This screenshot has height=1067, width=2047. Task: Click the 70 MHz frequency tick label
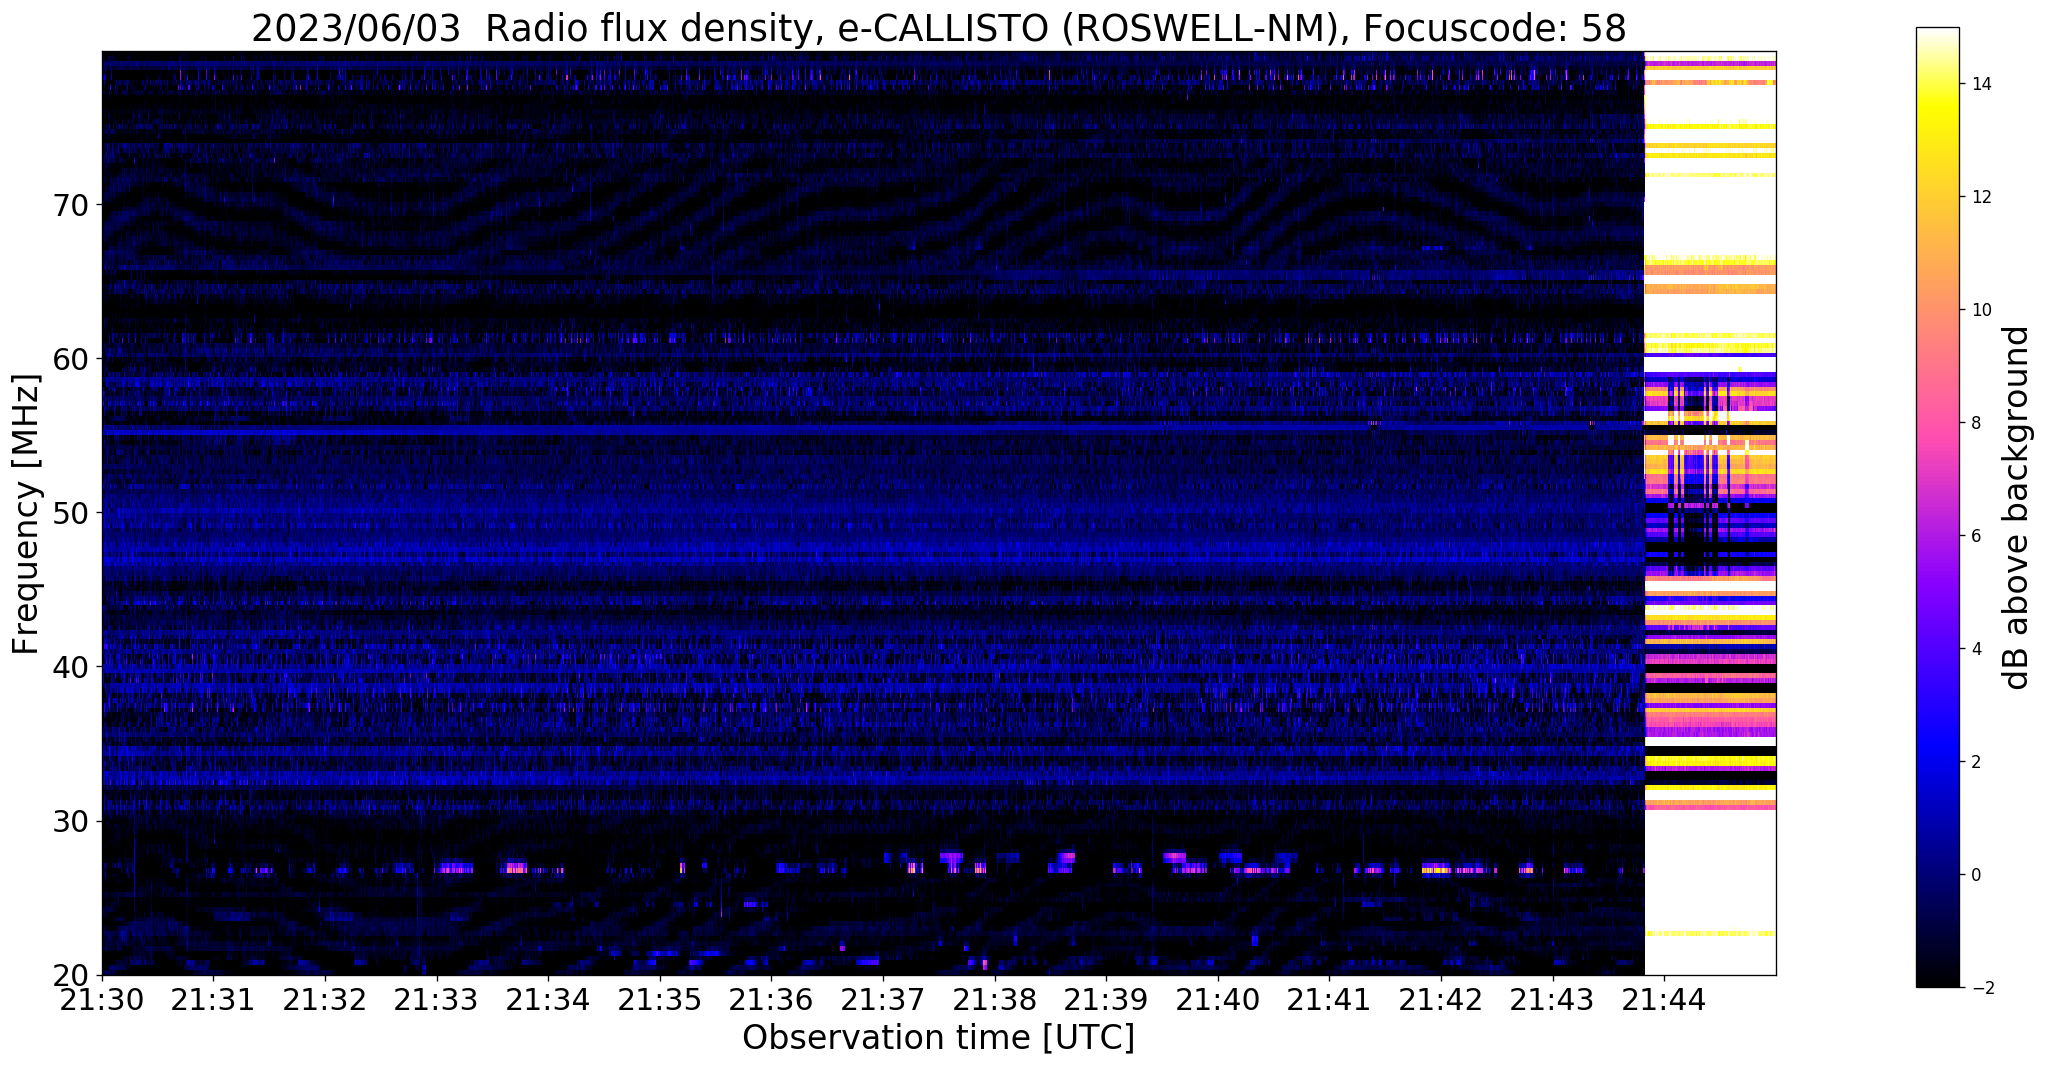click(72, 205)
